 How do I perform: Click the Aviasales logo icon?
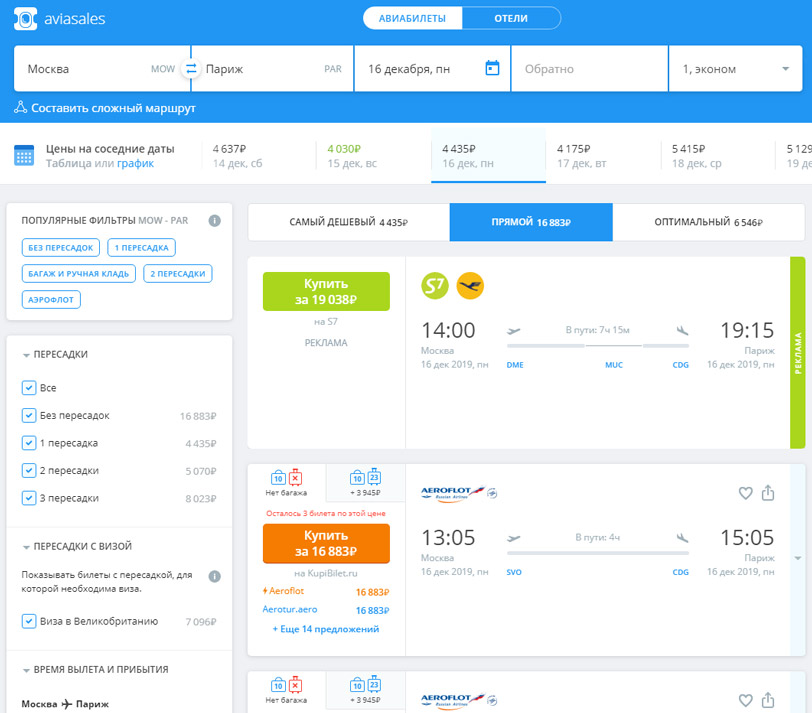pos(27,19)
